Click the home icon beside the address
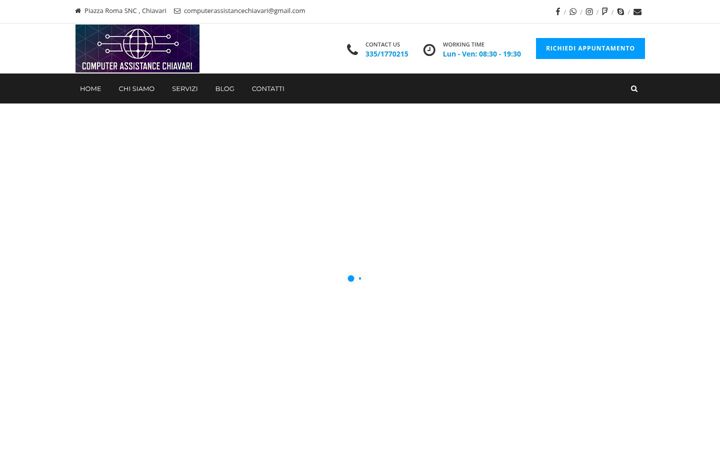This screenshot has height=450, width=720. (78, 11)
